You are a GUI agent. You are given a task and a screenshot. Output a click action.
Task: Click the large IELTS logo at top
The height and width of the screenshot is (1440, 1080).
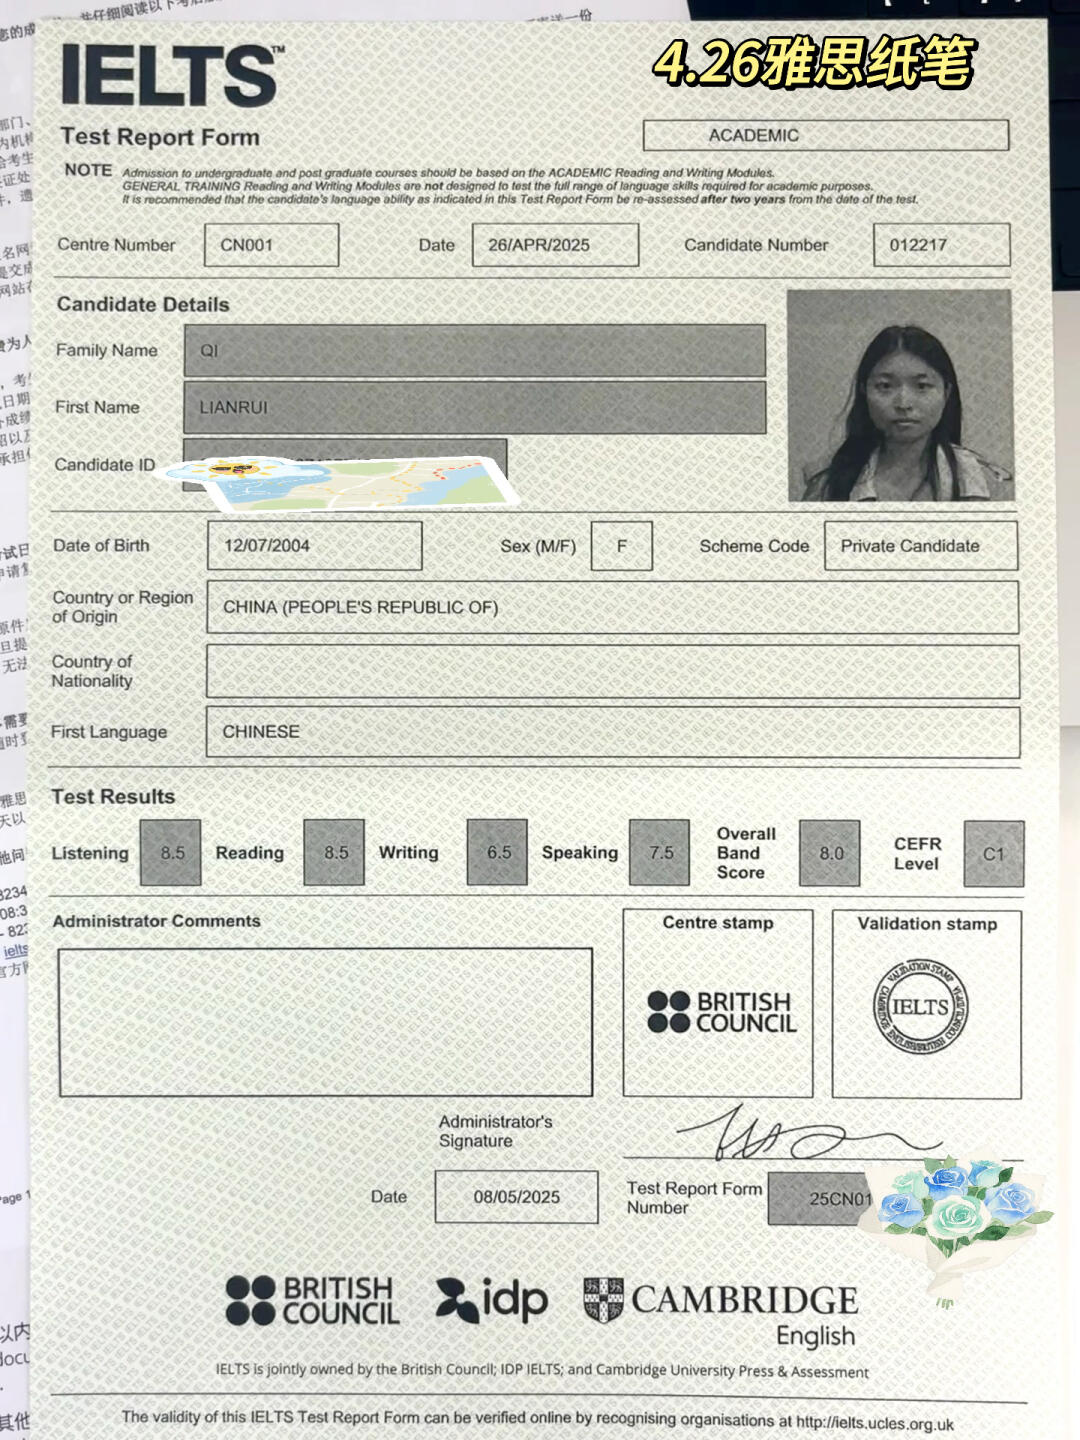(x=172, y=75)
